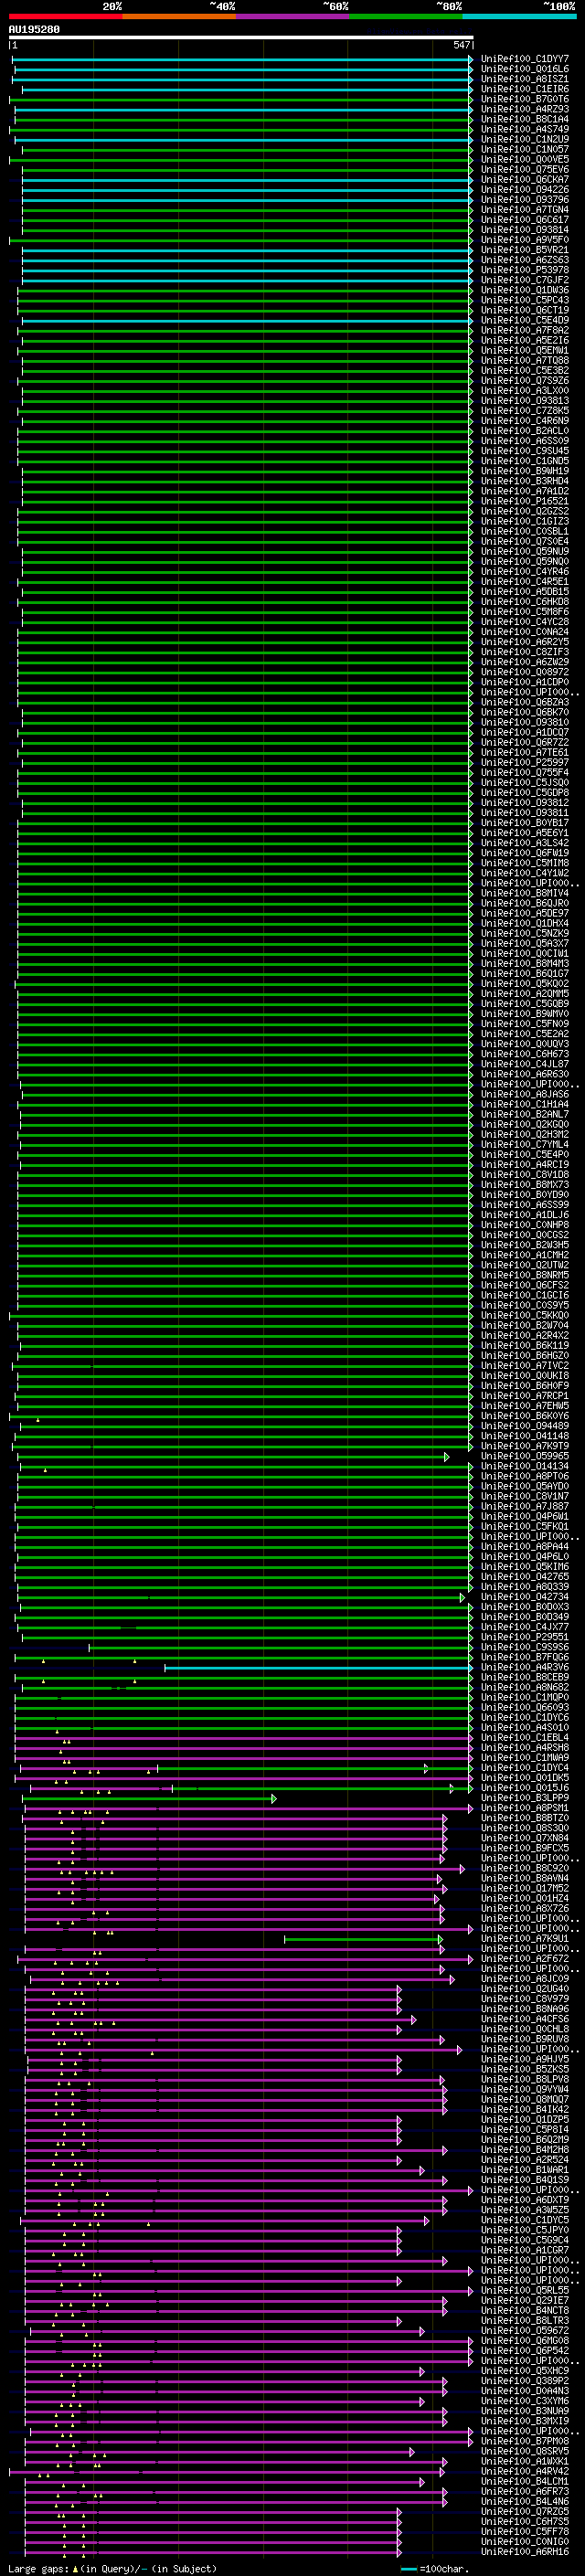Select label UniRef100_B4IK42
The height and width of the screenshot is (2576, 585).
click(525, 2109)
